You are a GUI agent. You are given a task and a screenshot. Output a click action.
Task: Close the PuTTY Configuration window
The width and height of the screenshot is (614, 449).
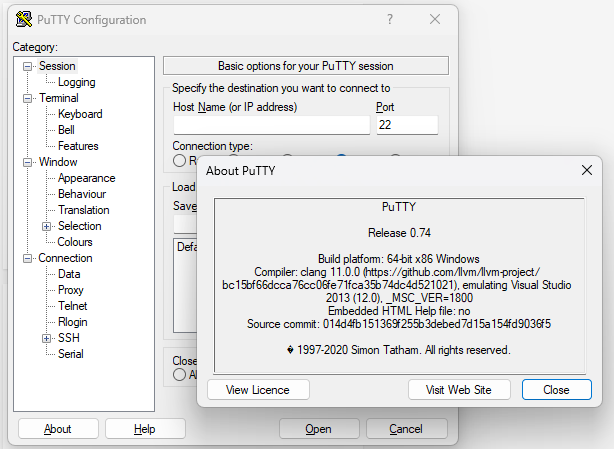pos(435,19)
